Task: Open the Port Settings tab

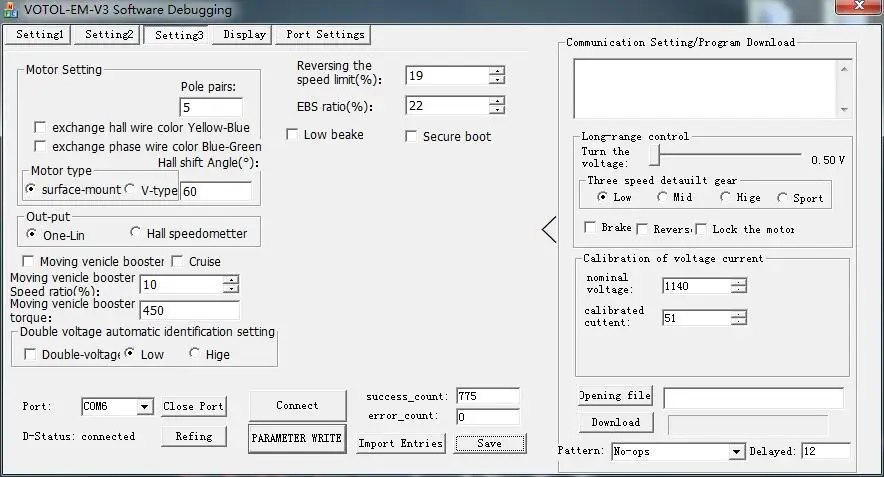Action: coord(325,34)
